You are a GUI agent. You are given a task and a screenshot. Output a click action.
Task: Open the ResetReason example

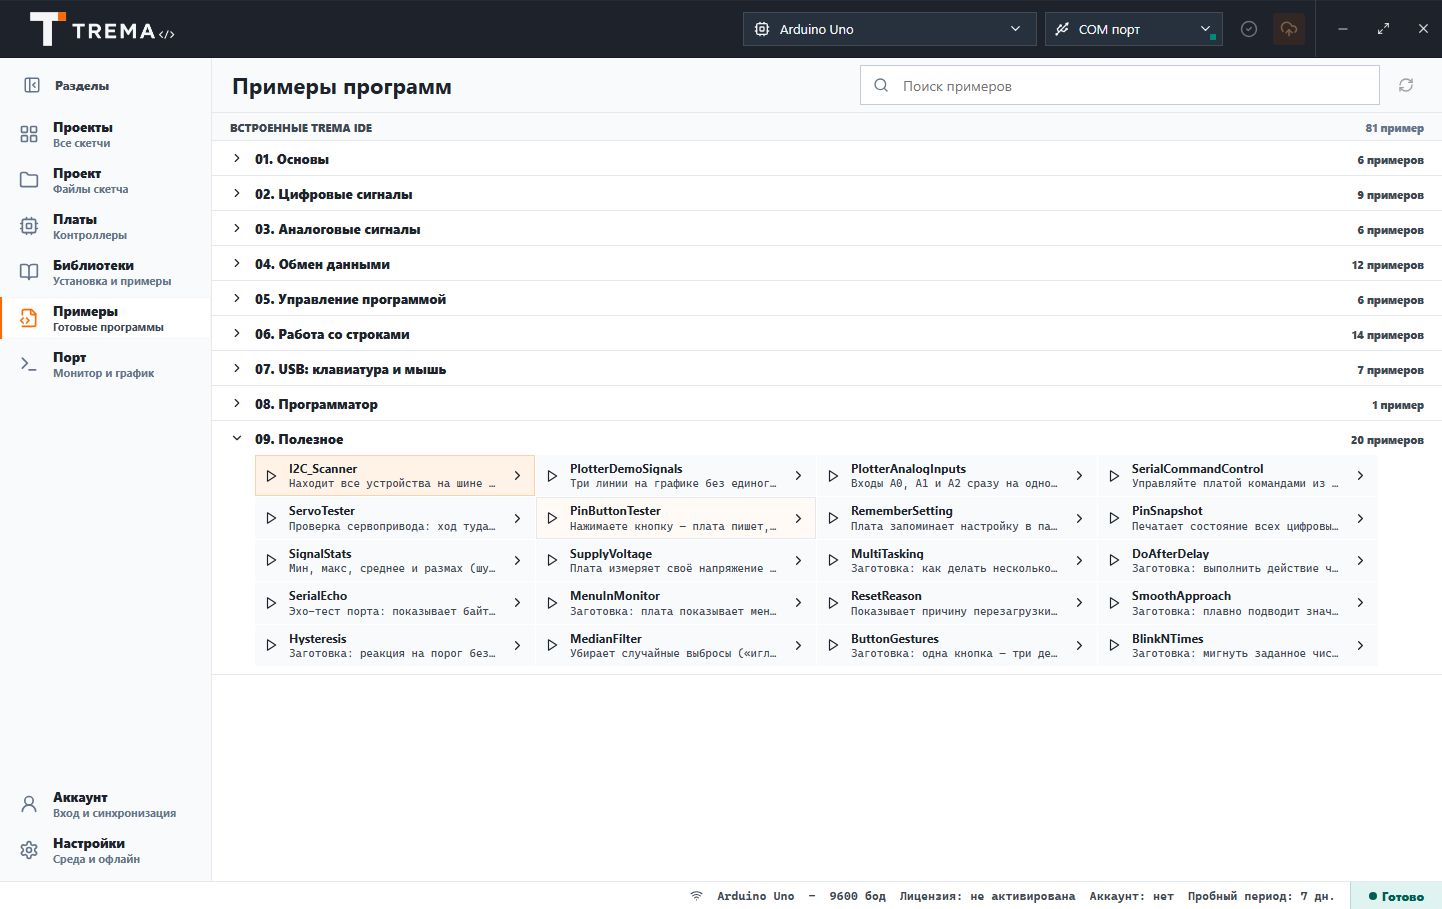(x=957, y=603)
